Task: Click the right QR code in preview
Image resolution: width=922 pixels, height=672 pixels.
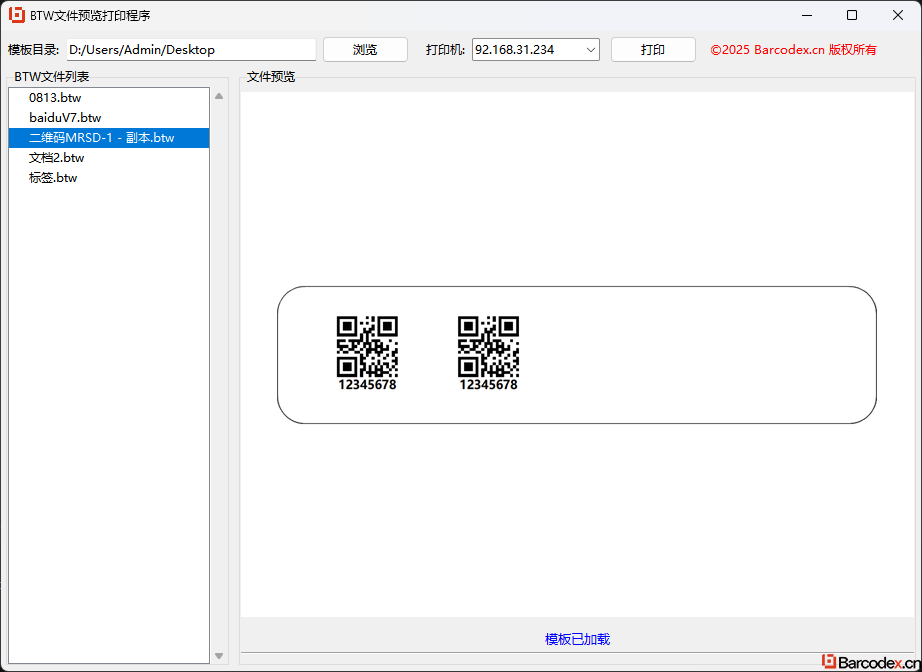Action: tap(488, 346)
